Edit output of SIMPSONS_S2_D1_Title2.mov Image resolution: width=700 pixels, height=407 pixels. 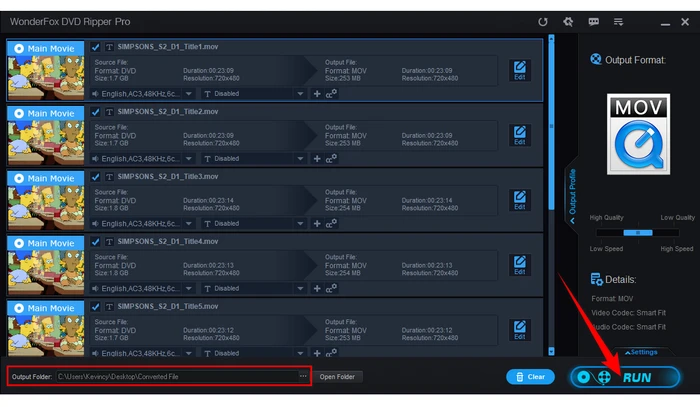tap(520, 135)
